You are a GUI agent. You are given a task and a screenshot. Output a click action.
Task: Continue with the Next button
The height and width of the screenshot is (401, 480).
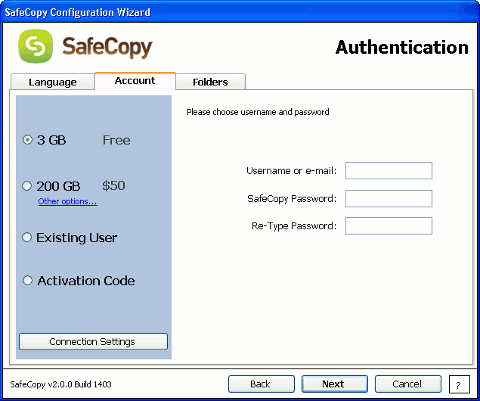[335, 384]
